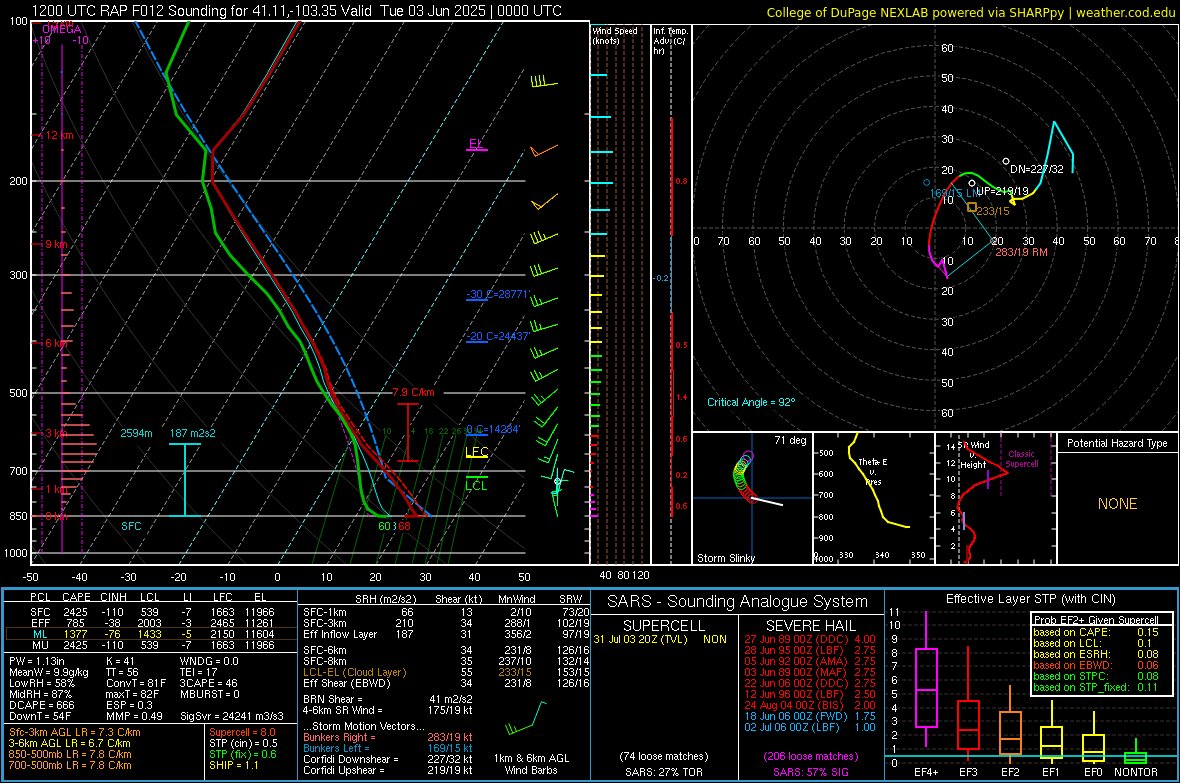
Task: Click the 71 deg value in Storm Slinky panel
Action: (x=790, y=440)
